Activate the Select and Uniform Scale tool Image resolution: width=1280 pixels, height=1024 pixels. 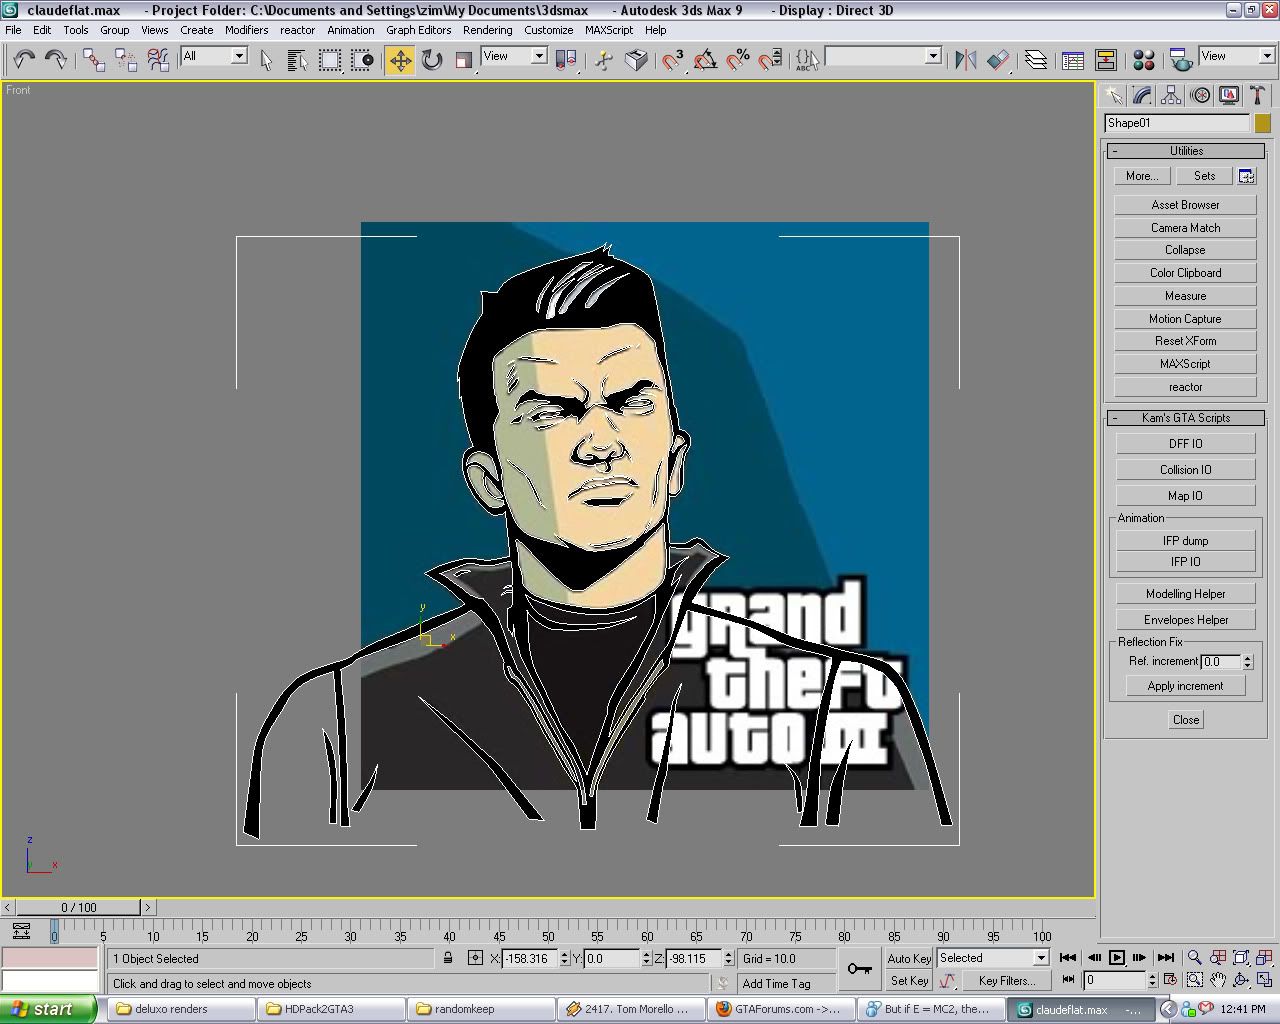pos(464,60)
